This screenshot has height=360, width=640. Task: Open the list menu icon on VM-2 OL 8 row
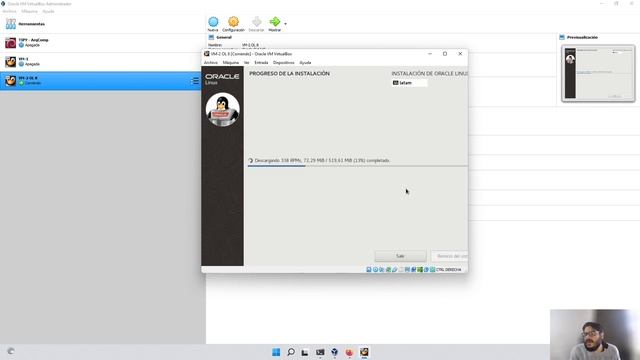pyautogui.click(x=195, y=81)
